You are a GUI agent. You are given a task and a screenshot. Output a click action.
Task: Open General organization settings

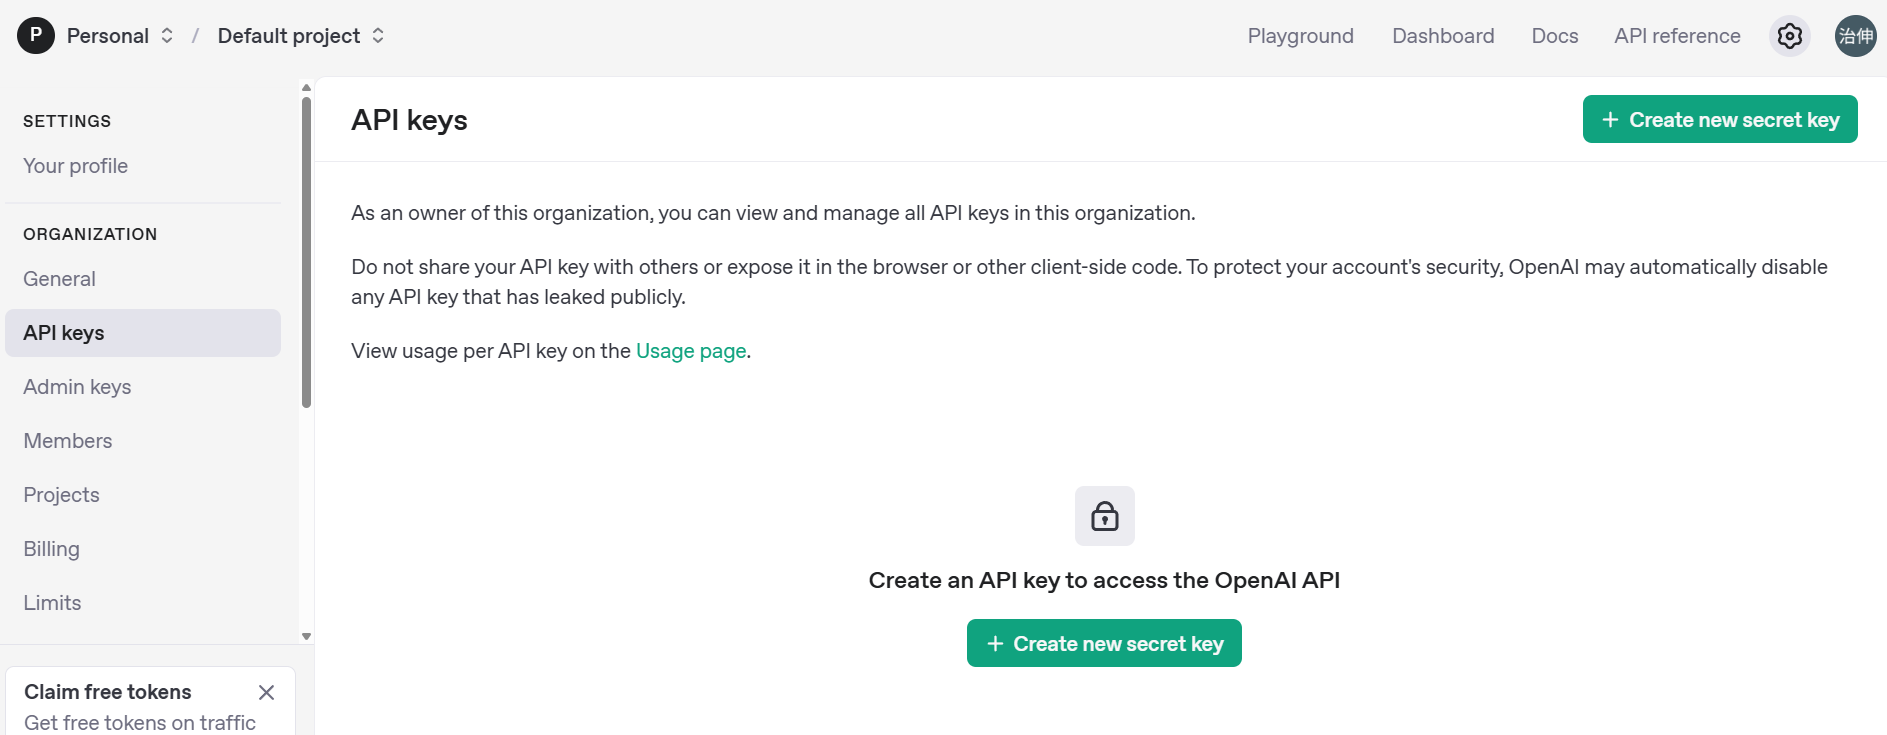pyautogui.click(x=143, y=279)
